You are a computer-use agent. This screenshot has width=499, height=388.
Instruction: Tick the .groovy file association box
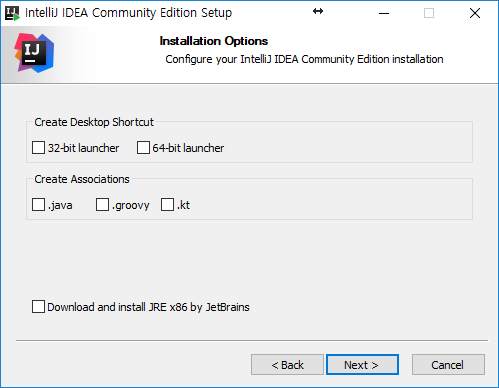(x=102, y=205)
